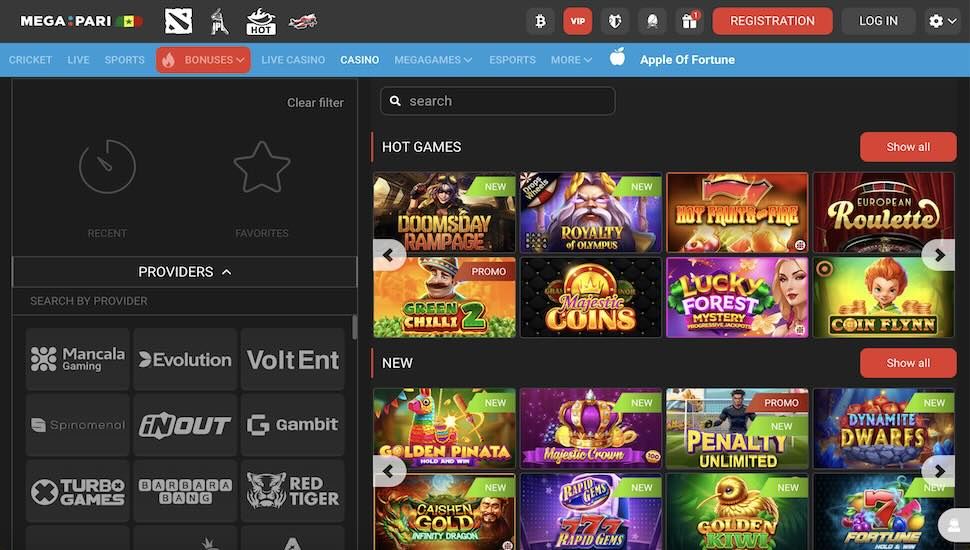Screen dimensions: 970x550
Task: Collapse the PROVIDERS section
Action: (x=184, y=272)
